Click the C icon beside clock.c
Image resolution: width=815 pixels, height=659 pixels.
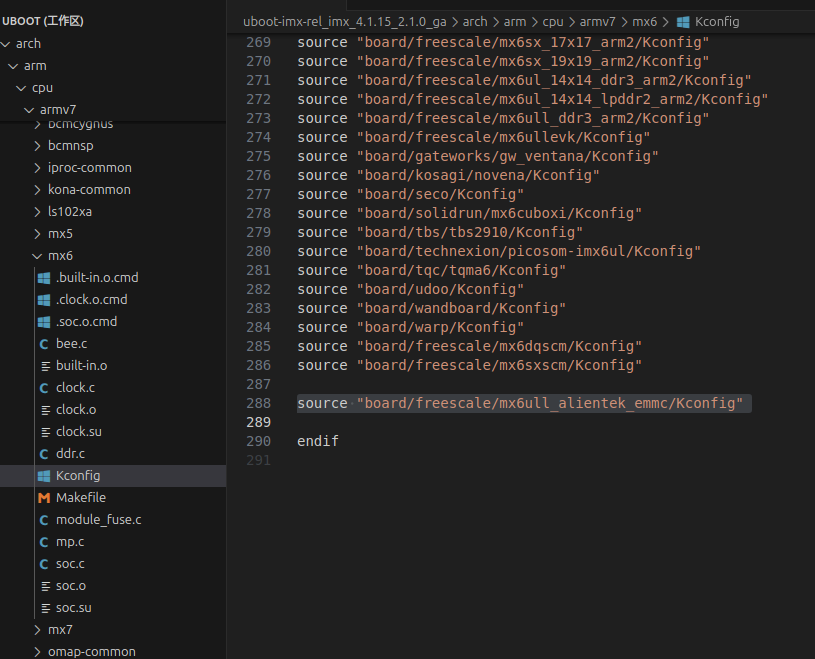44,388
